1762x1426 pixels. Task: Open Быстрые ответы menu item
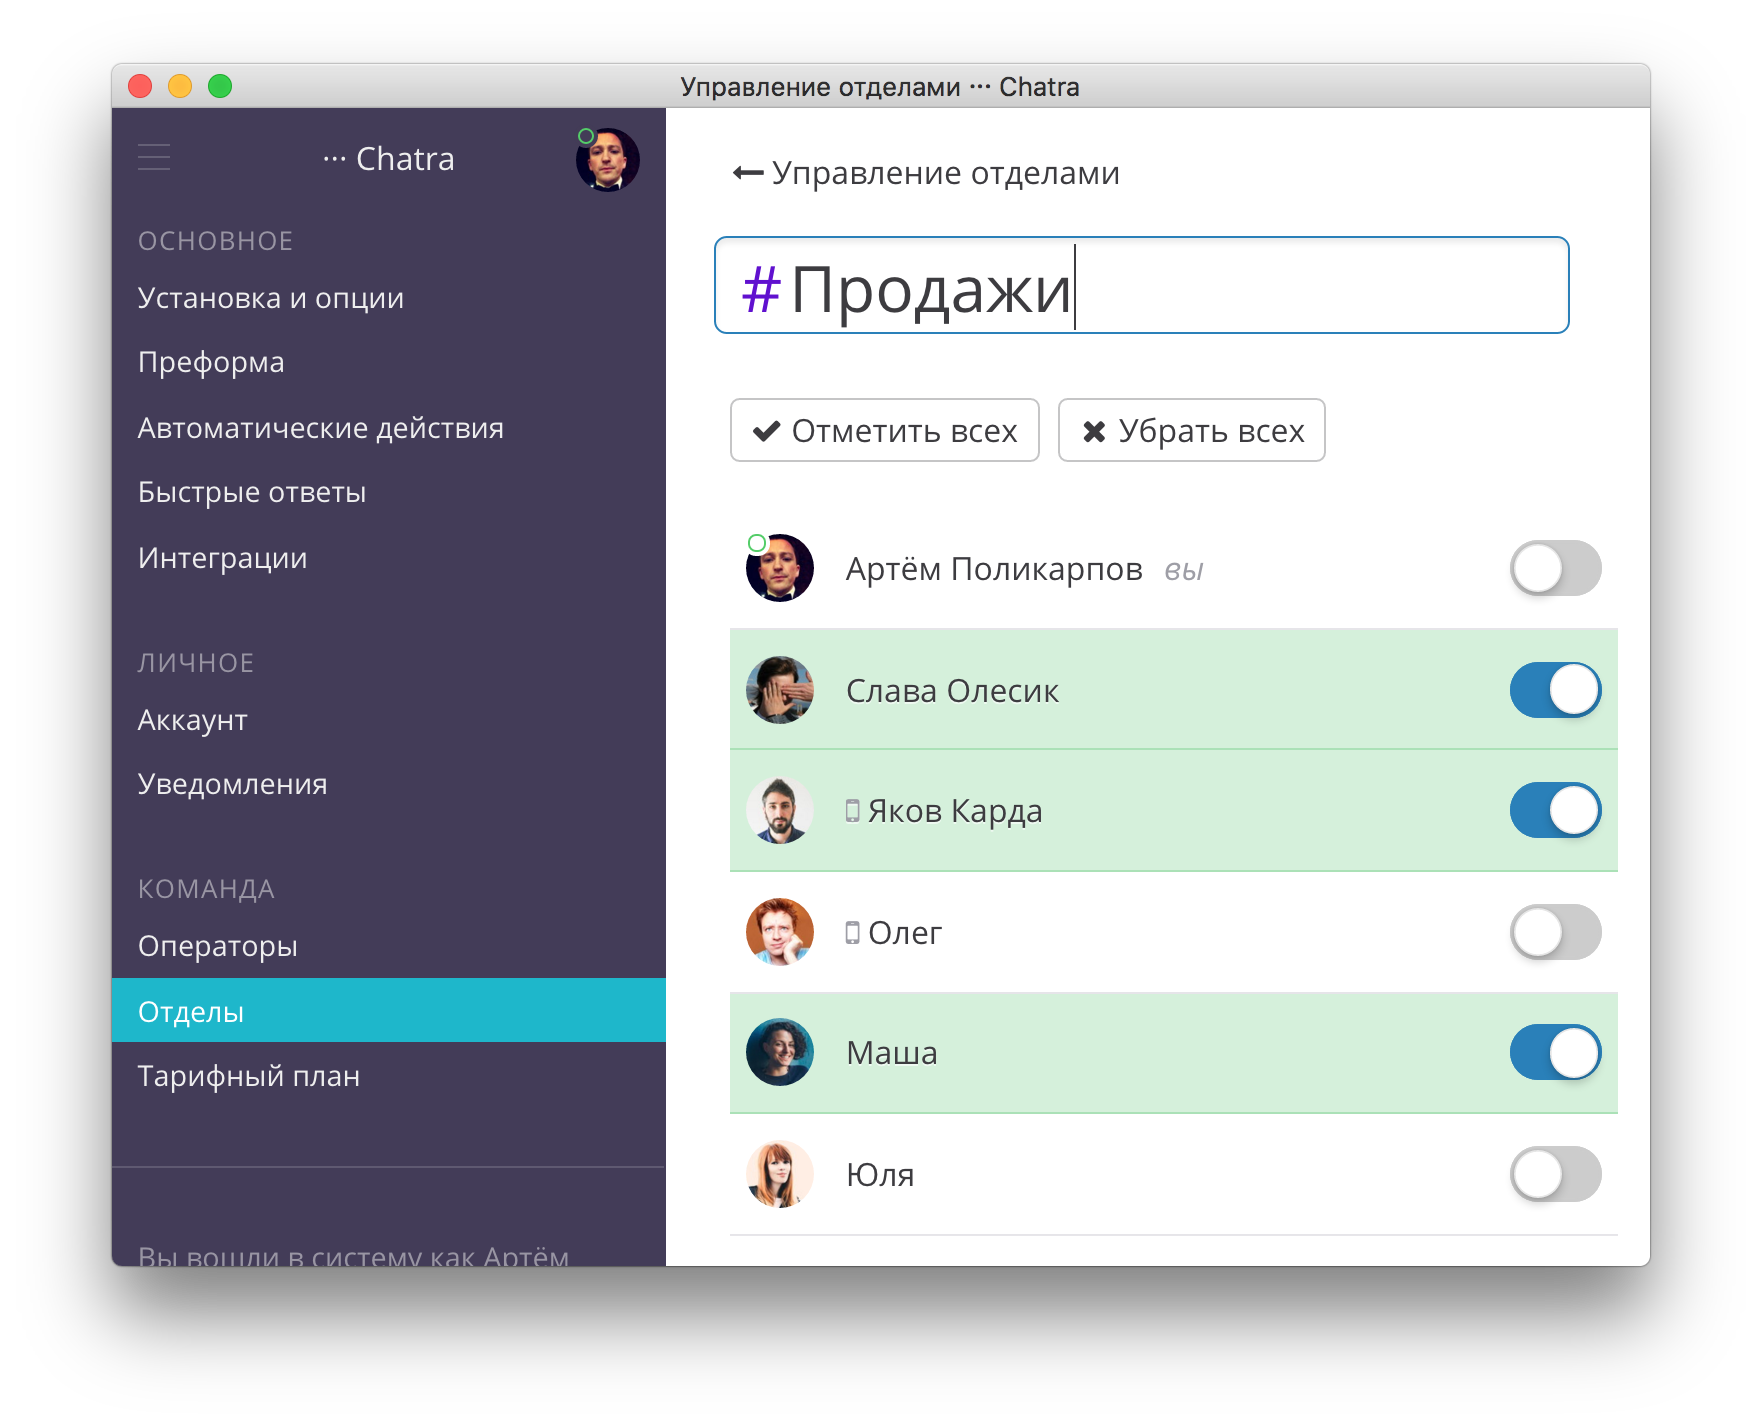point(252,493)
